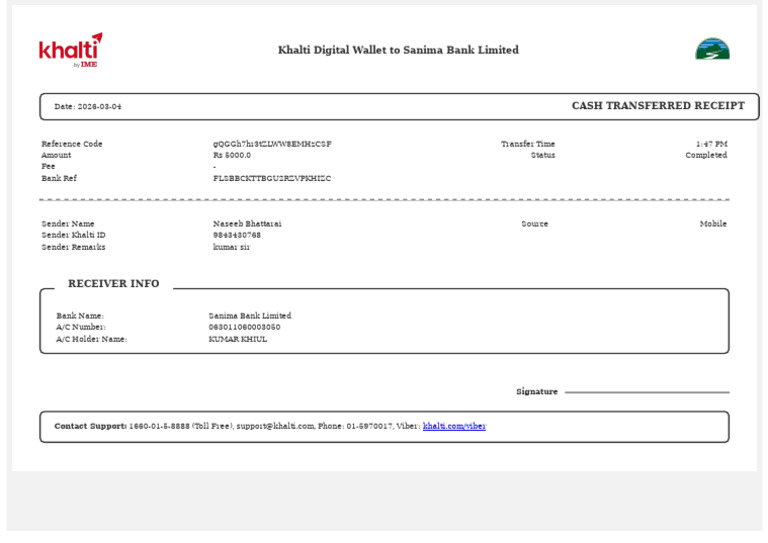Select the Sender Khalti ID number value
The width and height of the screenshot is (768, 543).
pyautogui.click(x=237, y=235)
